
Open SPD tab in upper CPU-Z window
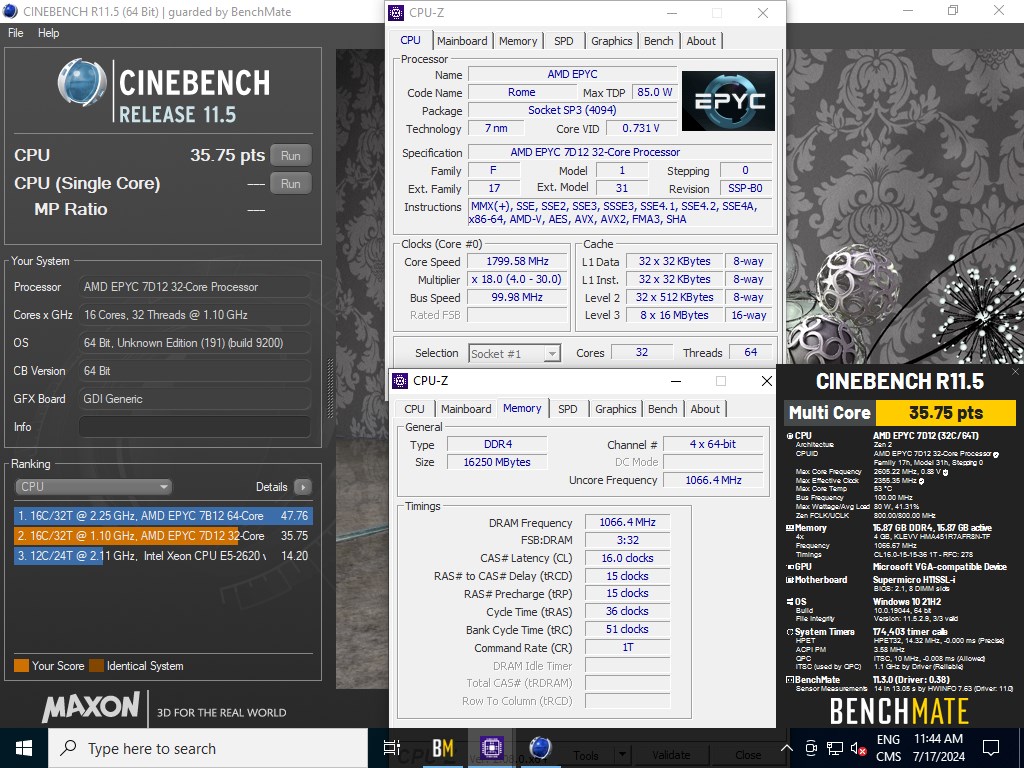[x=564, y=40]
